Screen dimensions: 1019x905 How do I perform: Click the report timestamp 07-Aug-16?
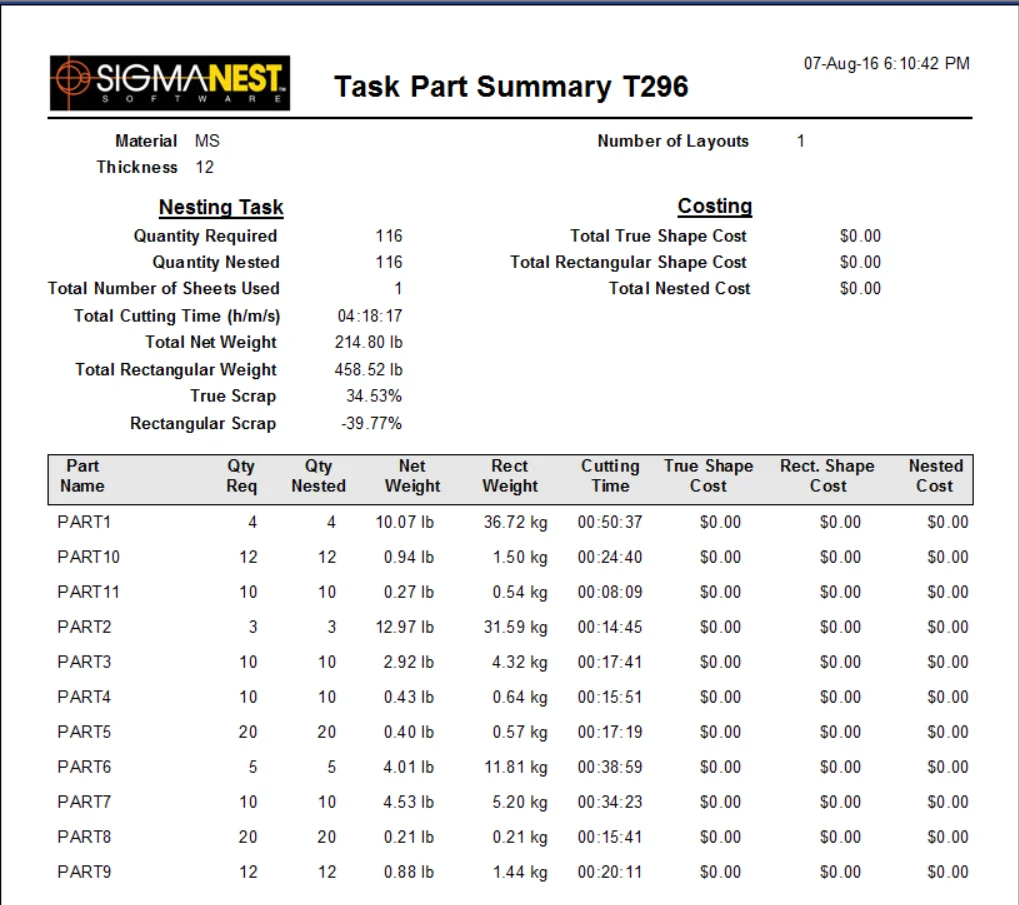tap(886, 63)
